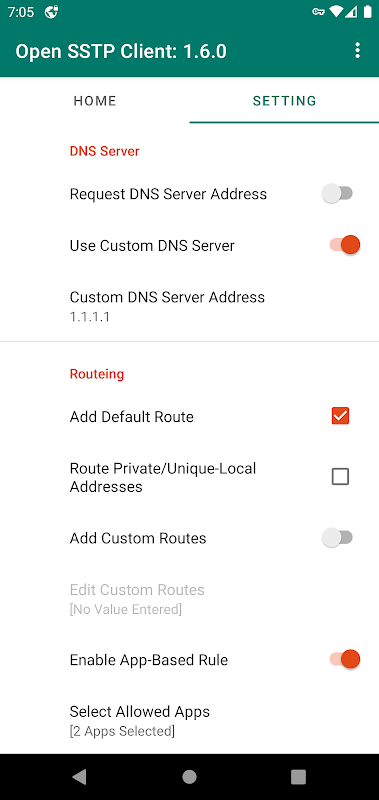Viewport: 379px width, 800px height.
Task: Select the SETTING tab
Action: (x=284, y=101)
